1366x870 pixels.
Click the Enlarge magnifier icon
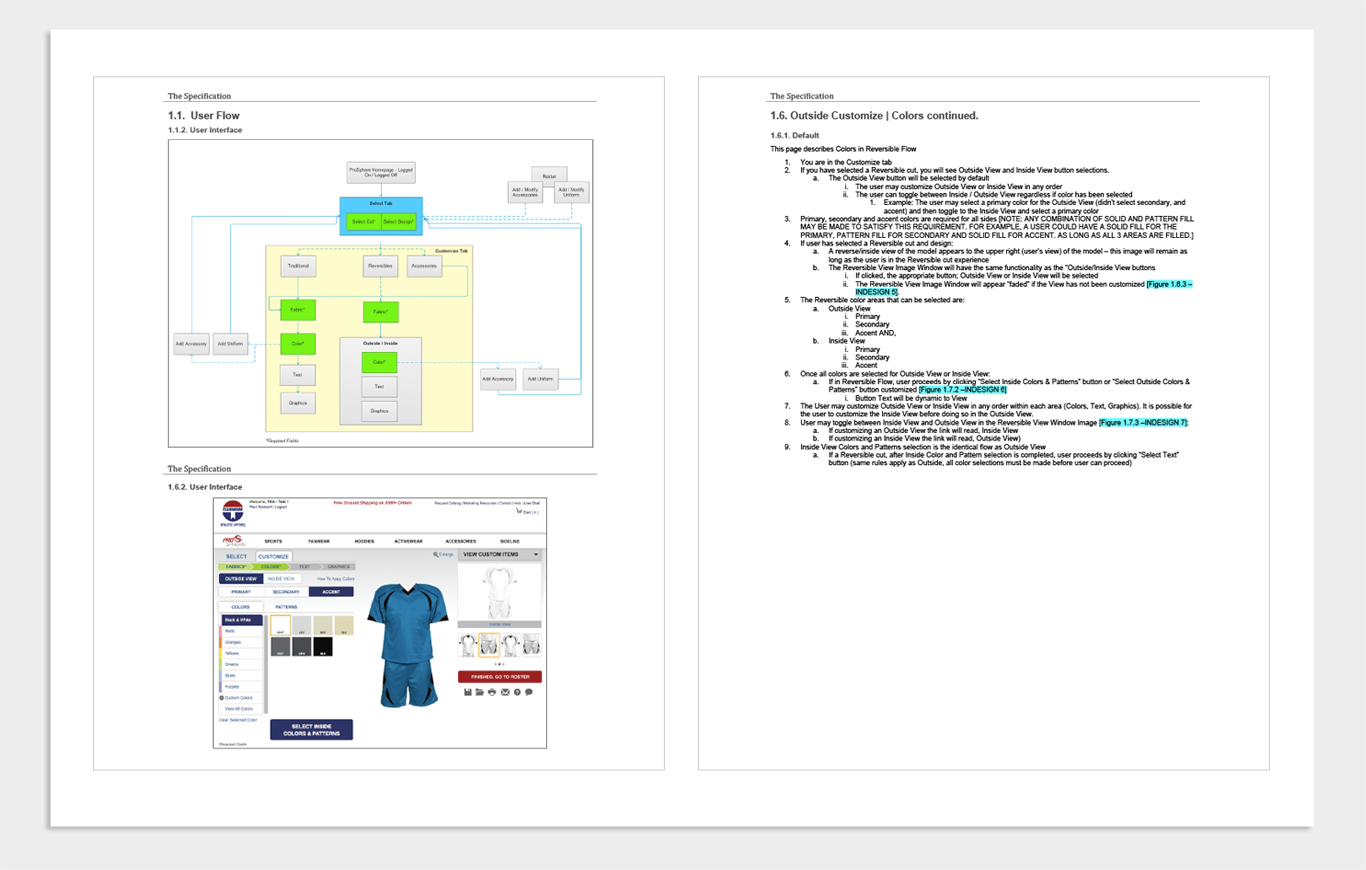(x=436, y=555)
